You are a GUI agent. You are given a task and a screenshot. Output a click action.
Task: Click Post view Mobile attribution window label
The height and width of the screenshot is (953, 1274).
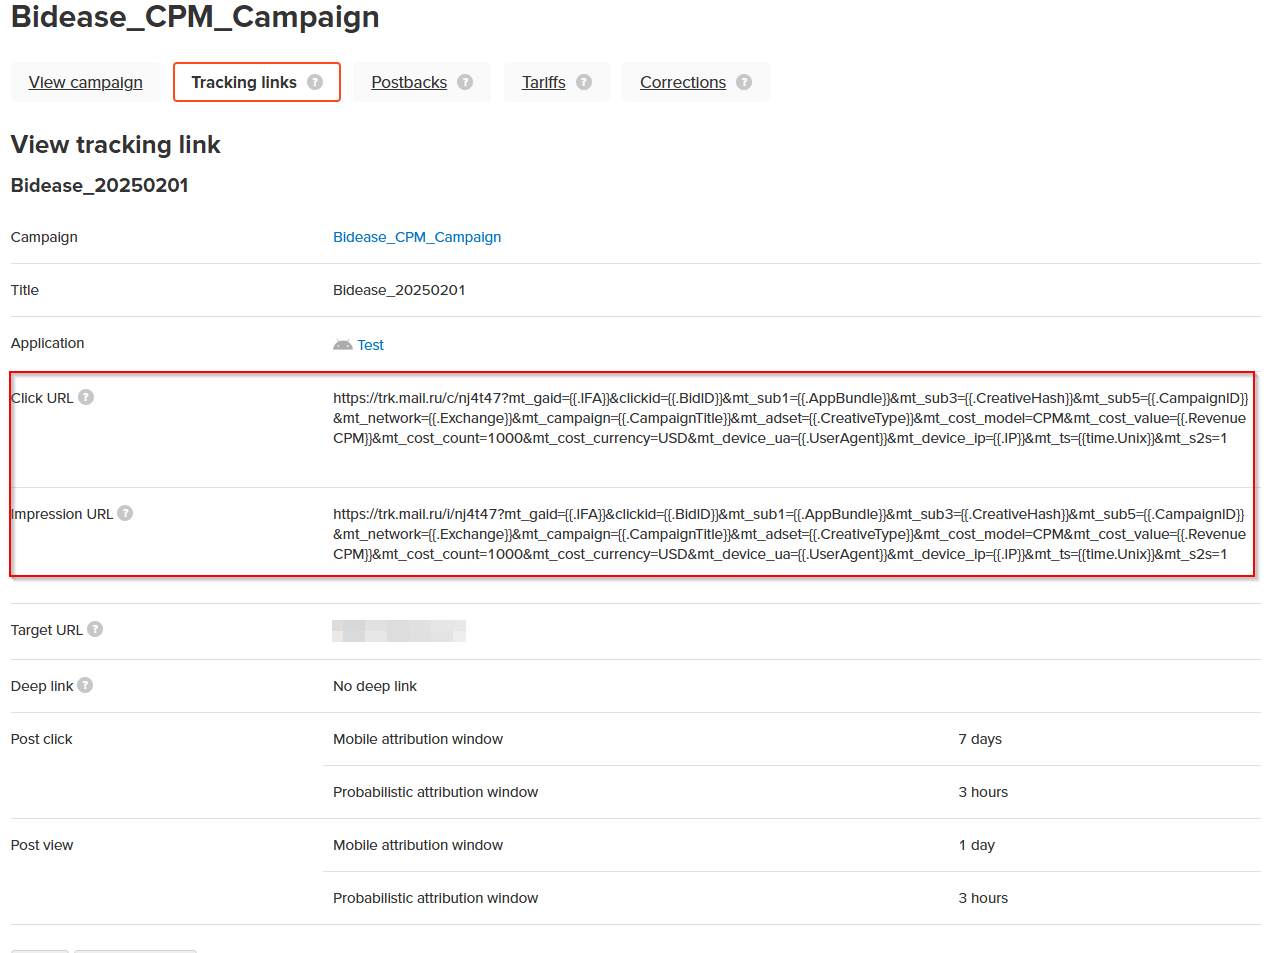pos(418,845)
